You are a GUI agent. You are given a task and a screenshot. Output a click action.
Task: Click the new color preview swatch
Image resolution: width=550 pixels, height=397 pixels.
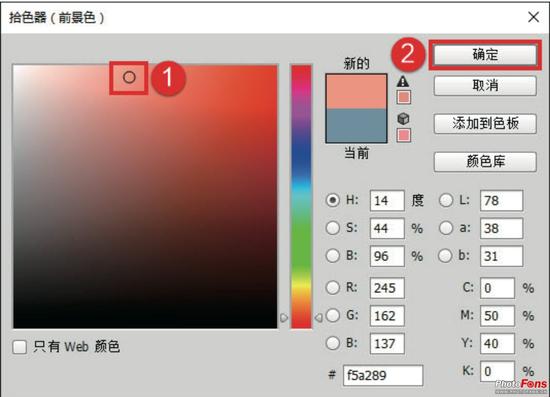pyautogui.click(x=356, y=91)
